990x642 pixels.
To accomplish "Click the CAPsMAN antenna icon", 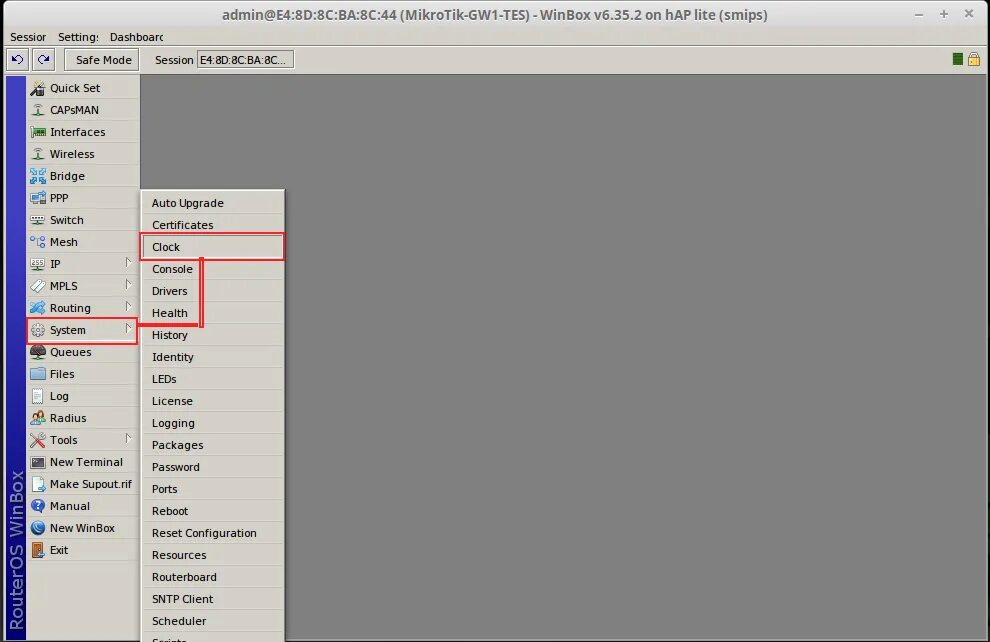I will [x=38, y=110].
